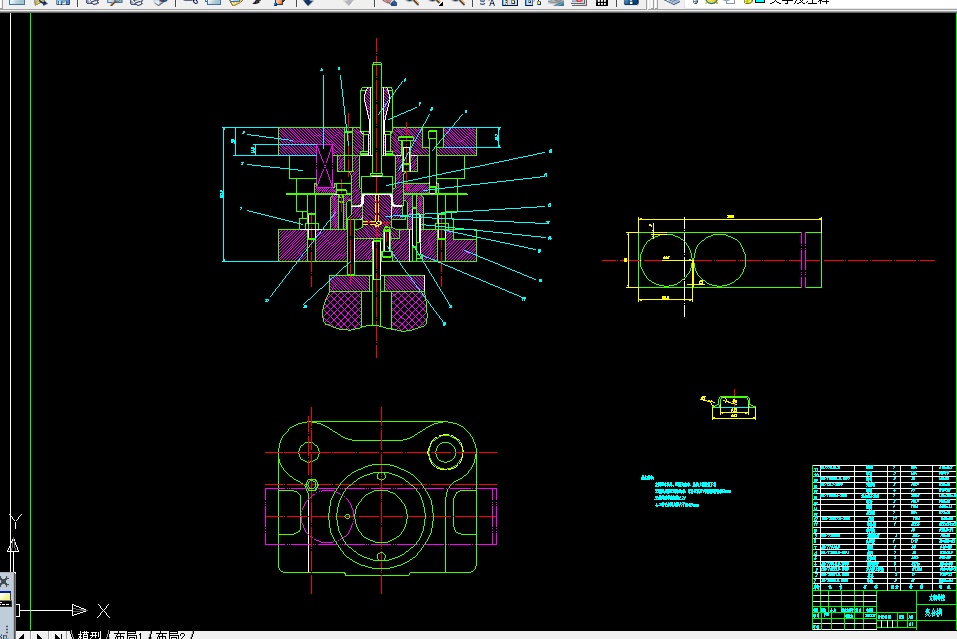This screenshot has width=957, height=639.
Task: Click the previous-tab scroll arrow
Action: (21, 635)
